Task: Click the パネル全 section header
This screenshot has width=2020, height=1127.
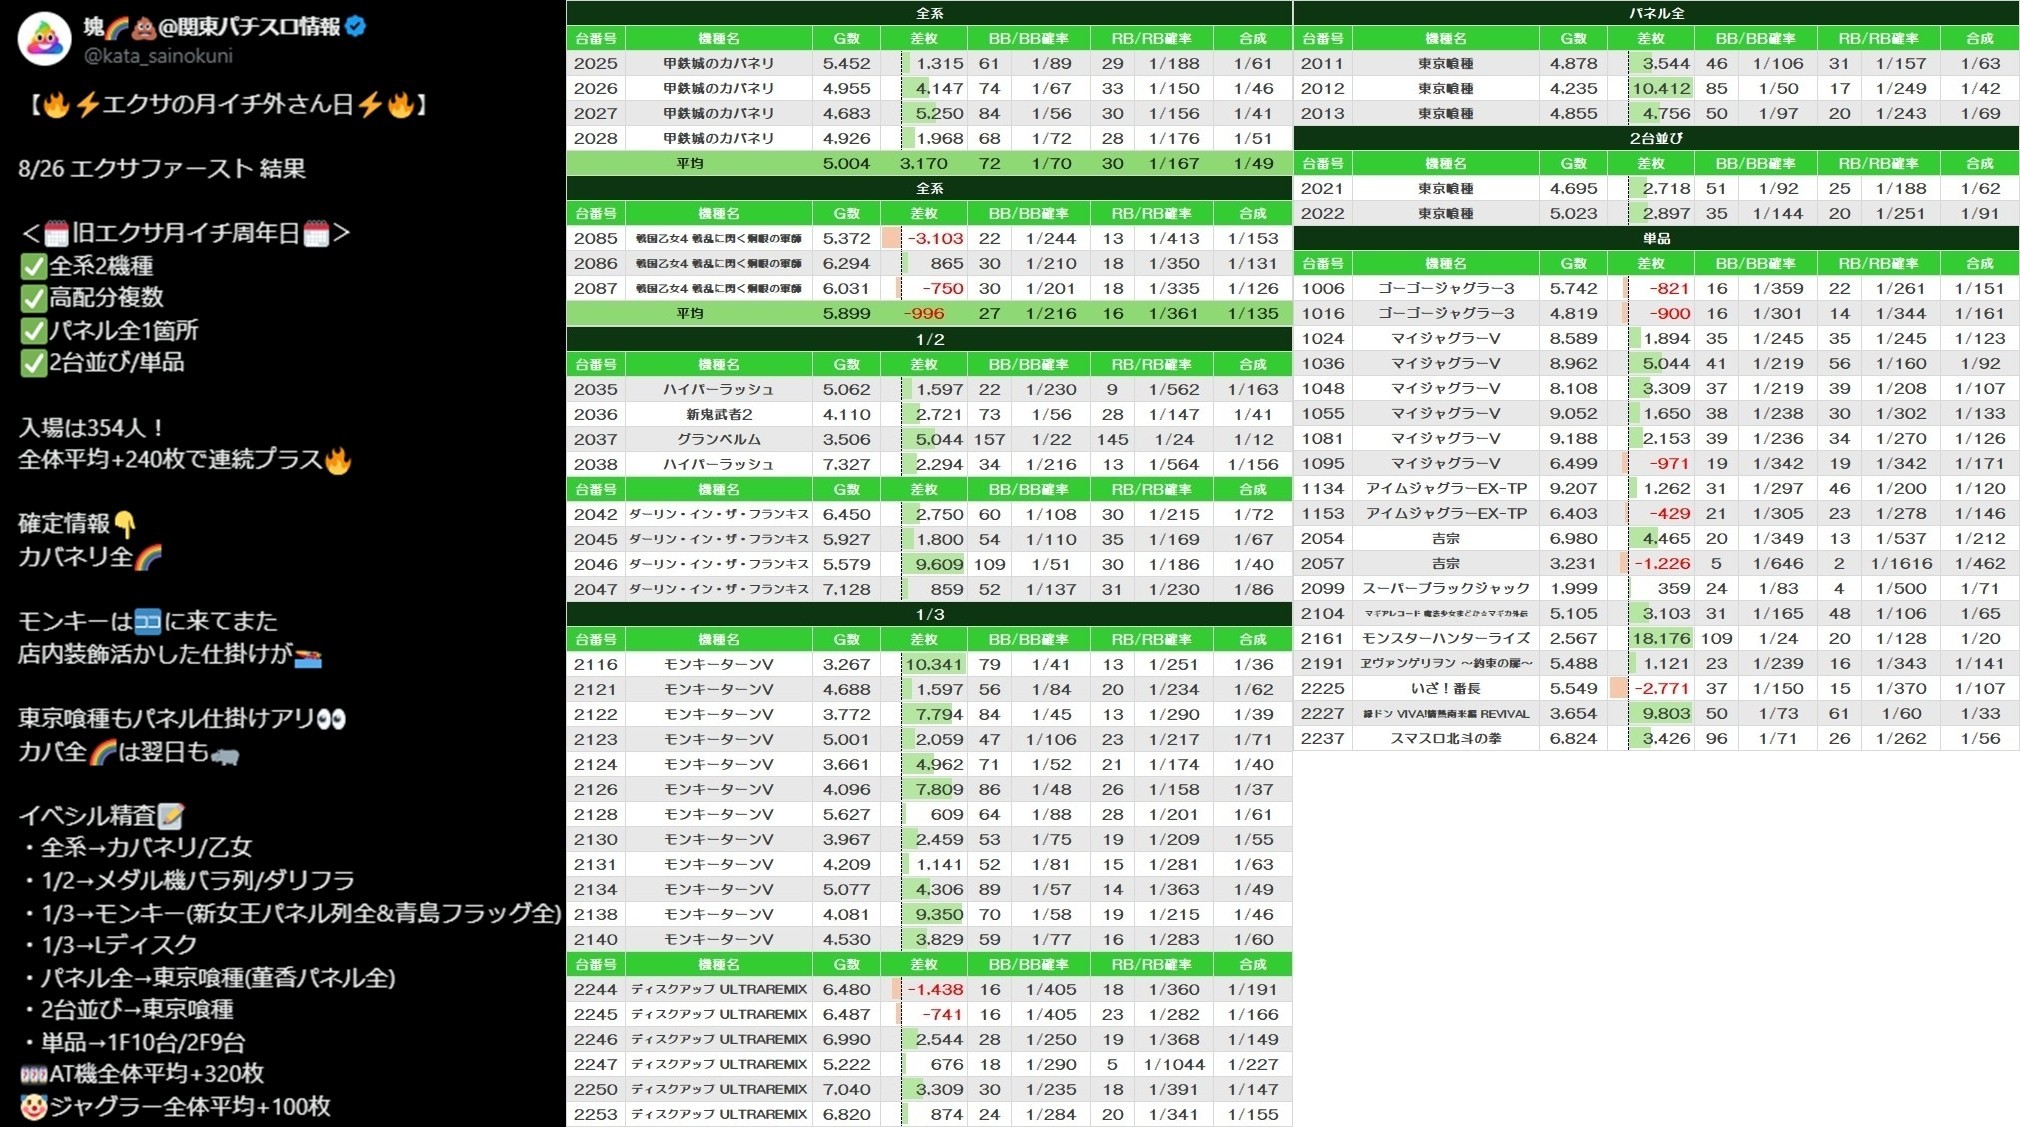Action: (1656, 13)
